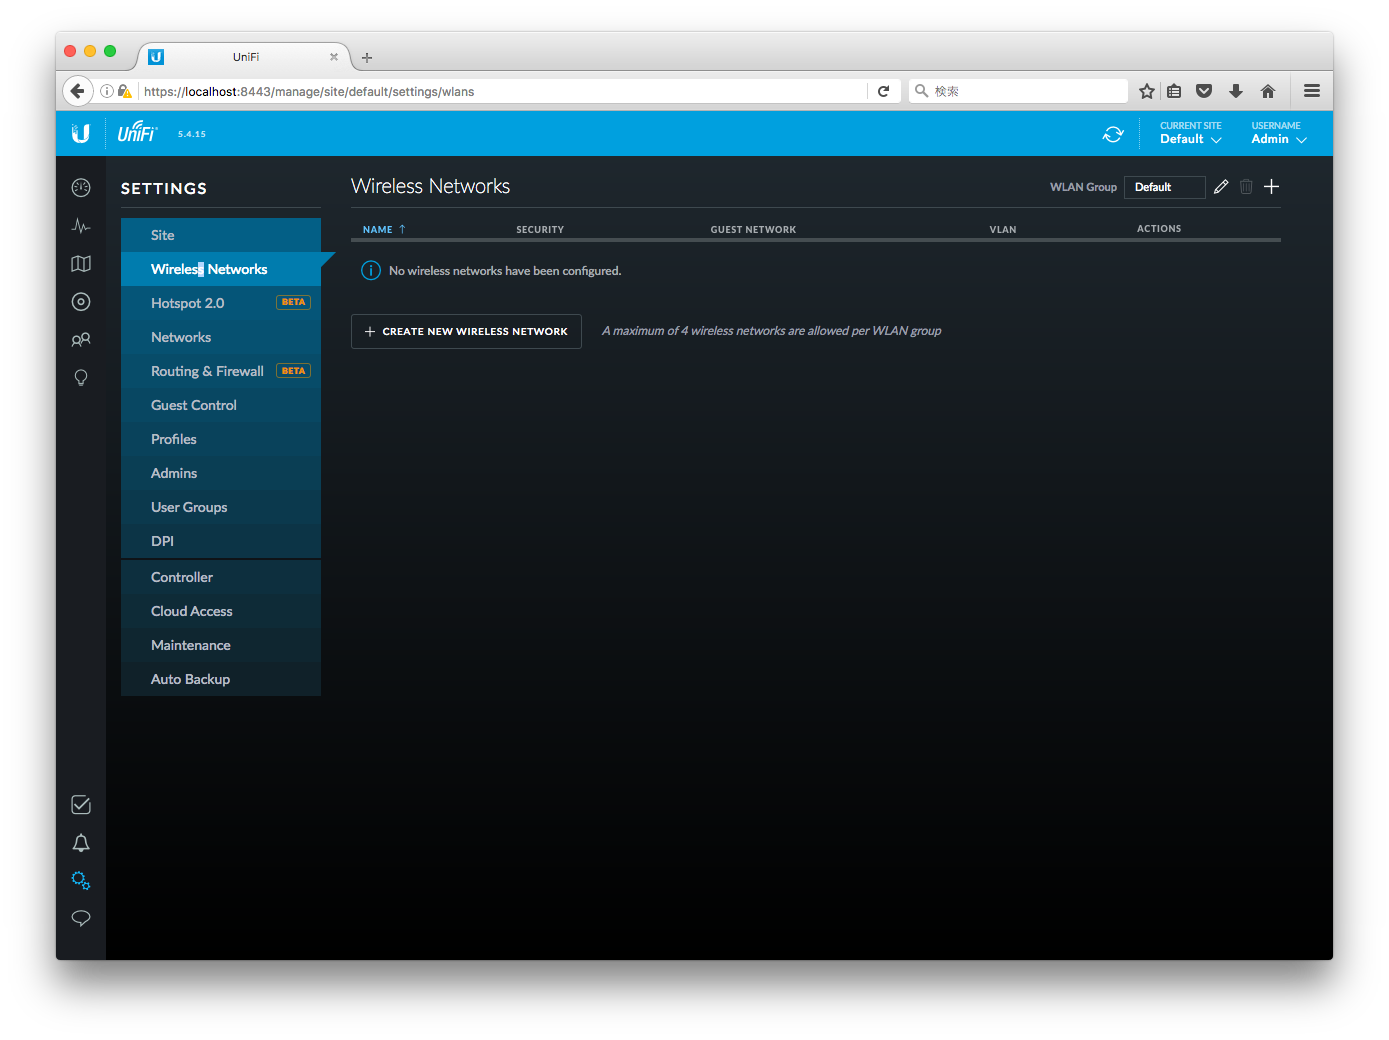Screen dimensions: 1389x1040
Task: Open the Alerts bell icon in sidebar
Action: (x=81, y=843)
